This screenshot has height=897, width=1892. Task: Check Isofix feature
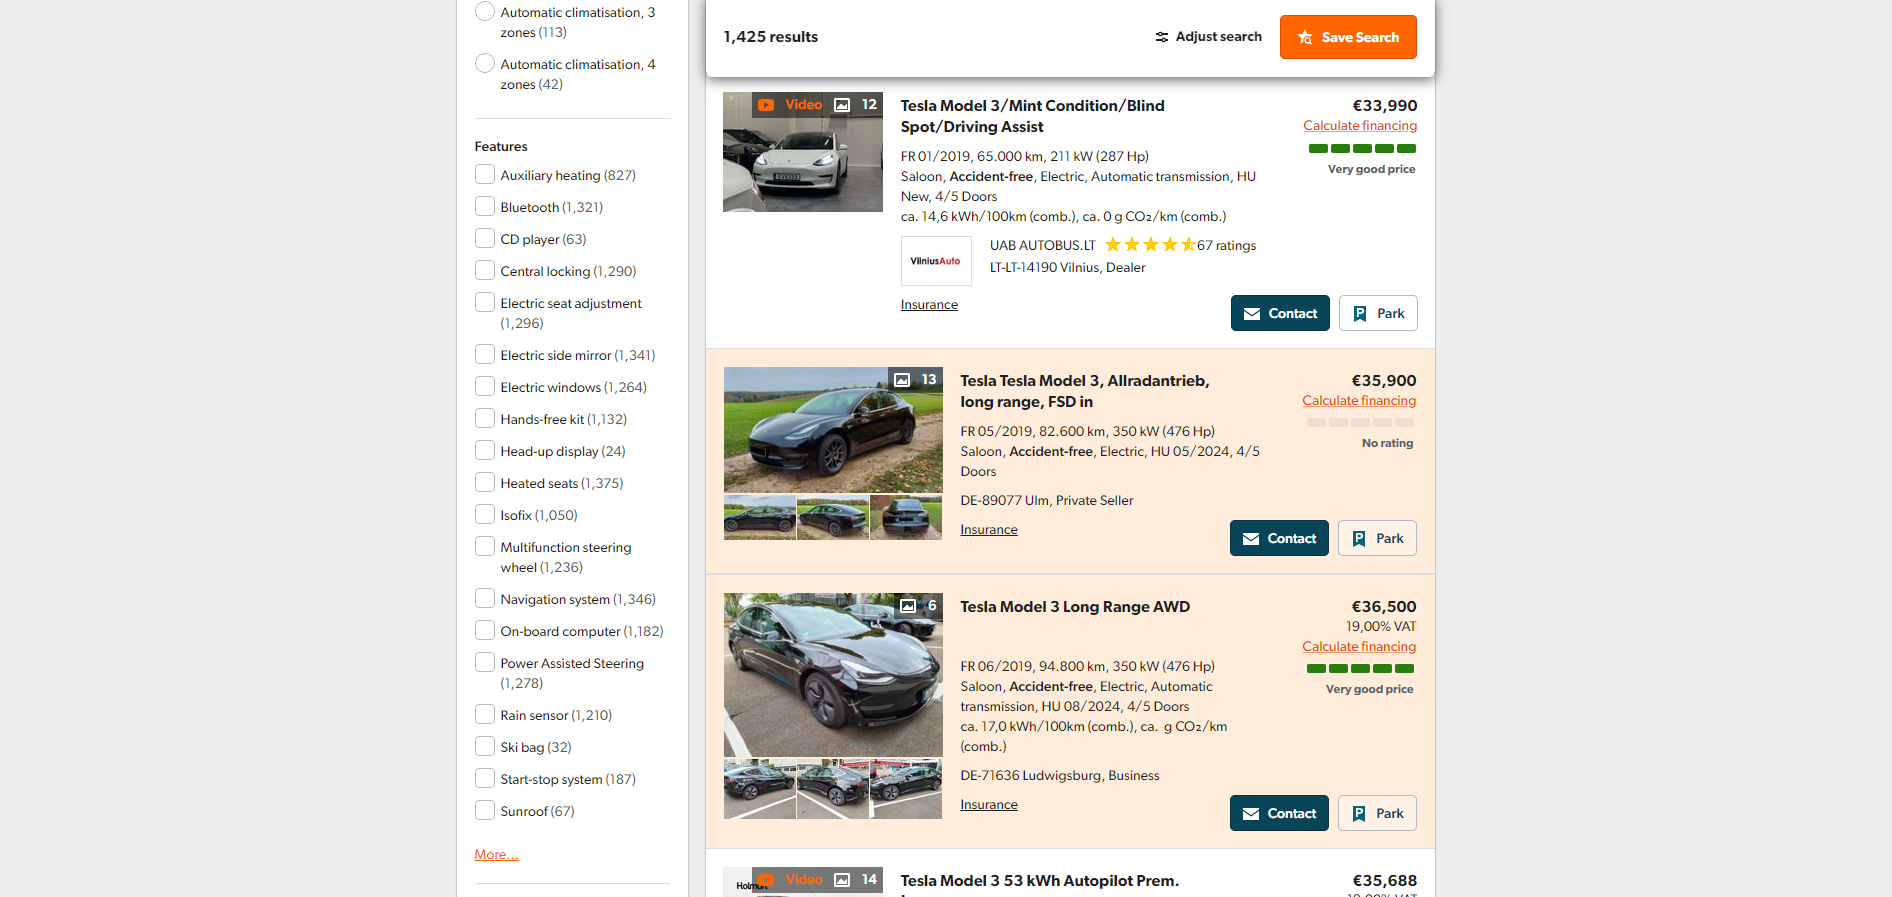[x=485, y=515]
